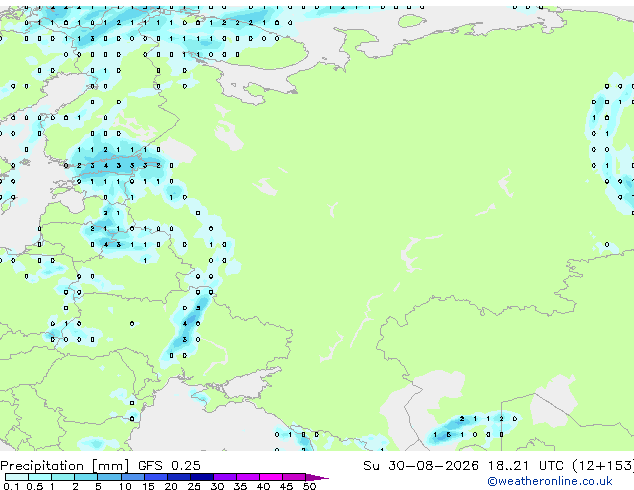The image size is (634, 490).
Task: Select the 20–25 mm legend swatch
Action: (x=178, y=477)
